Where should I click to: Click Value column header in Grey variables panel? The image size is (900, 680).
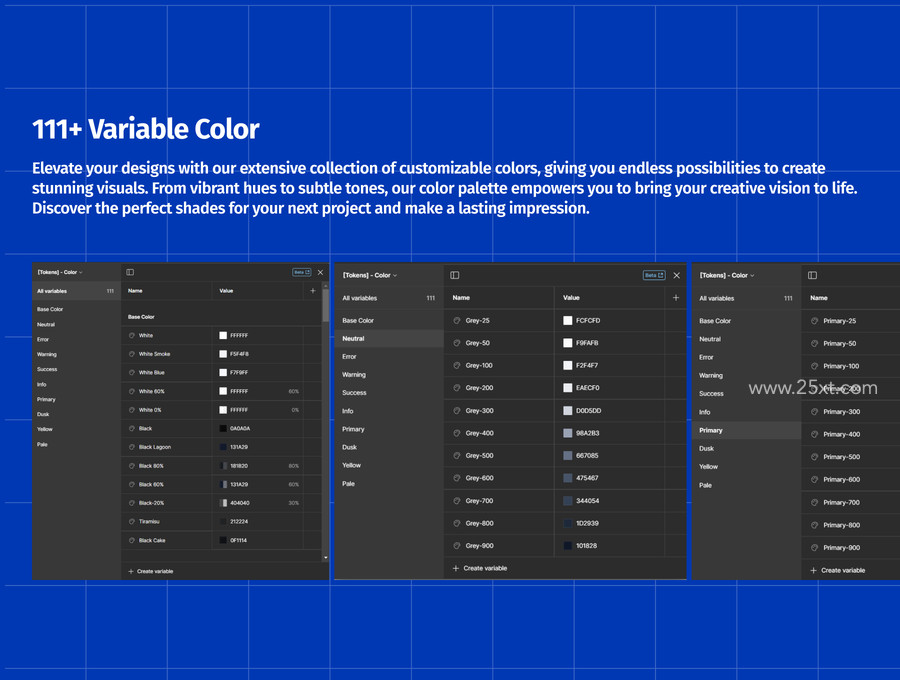tap(571, 298)
